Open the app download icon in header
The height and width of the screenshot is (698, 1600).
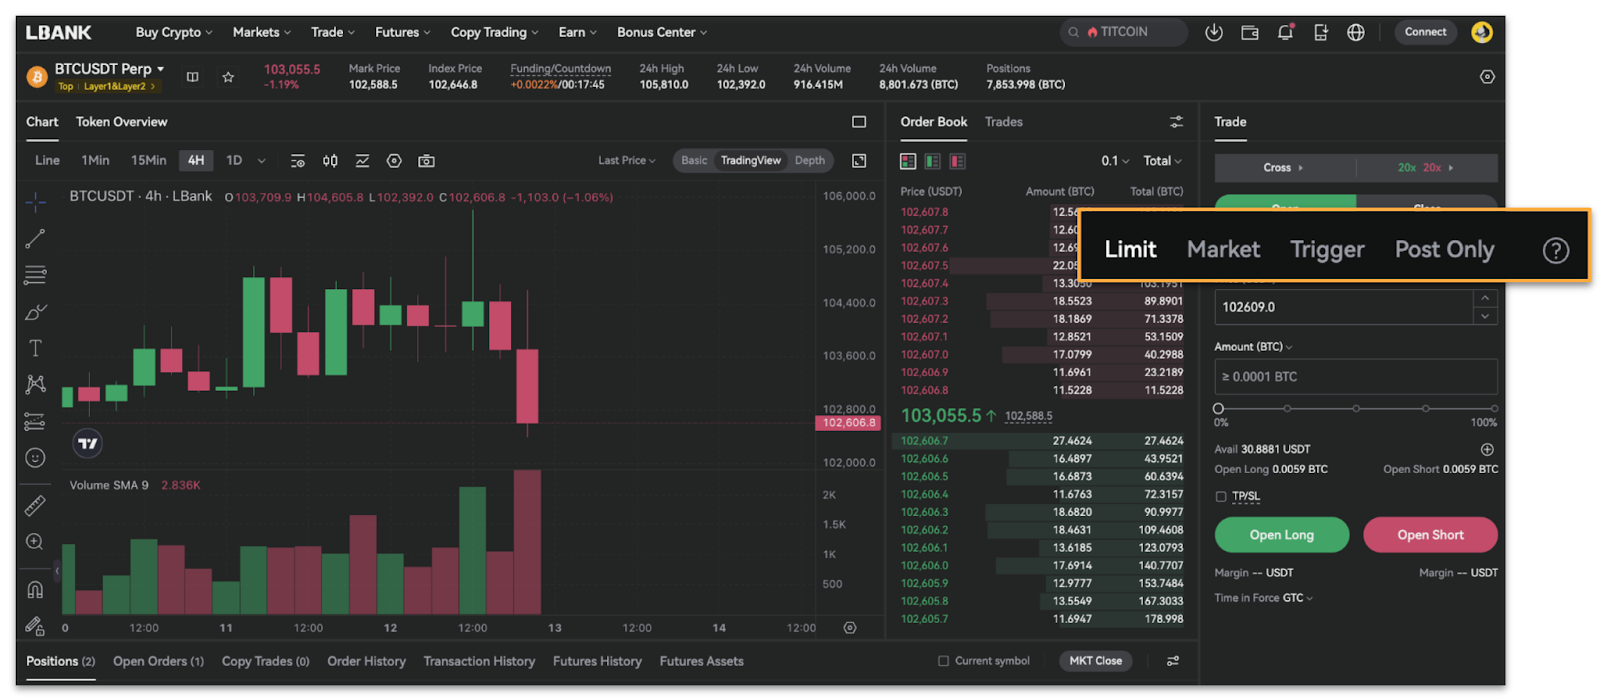click(x=1213, y=32)
